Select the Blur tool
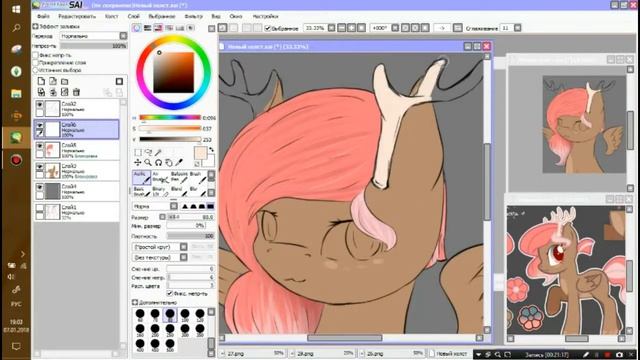The height and width of the screenshot is (360, 640). [x=198, y=191]
